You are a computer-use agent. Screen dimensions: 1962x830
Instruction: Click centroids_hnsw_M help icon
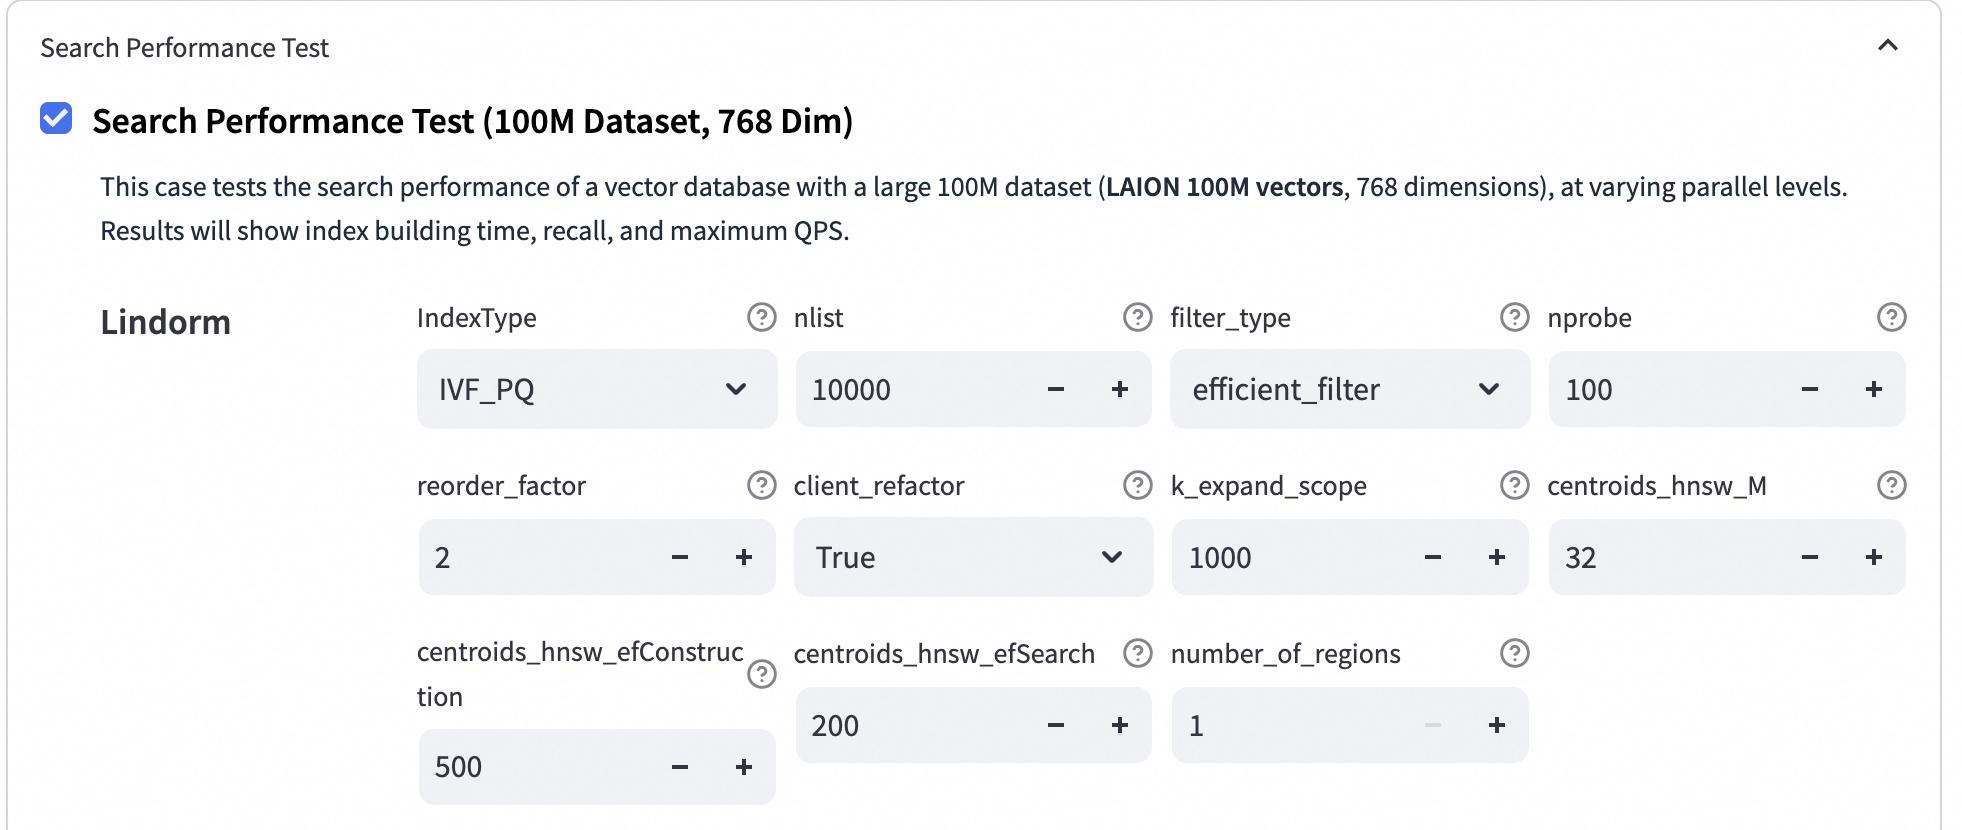tap(1891, 486)
